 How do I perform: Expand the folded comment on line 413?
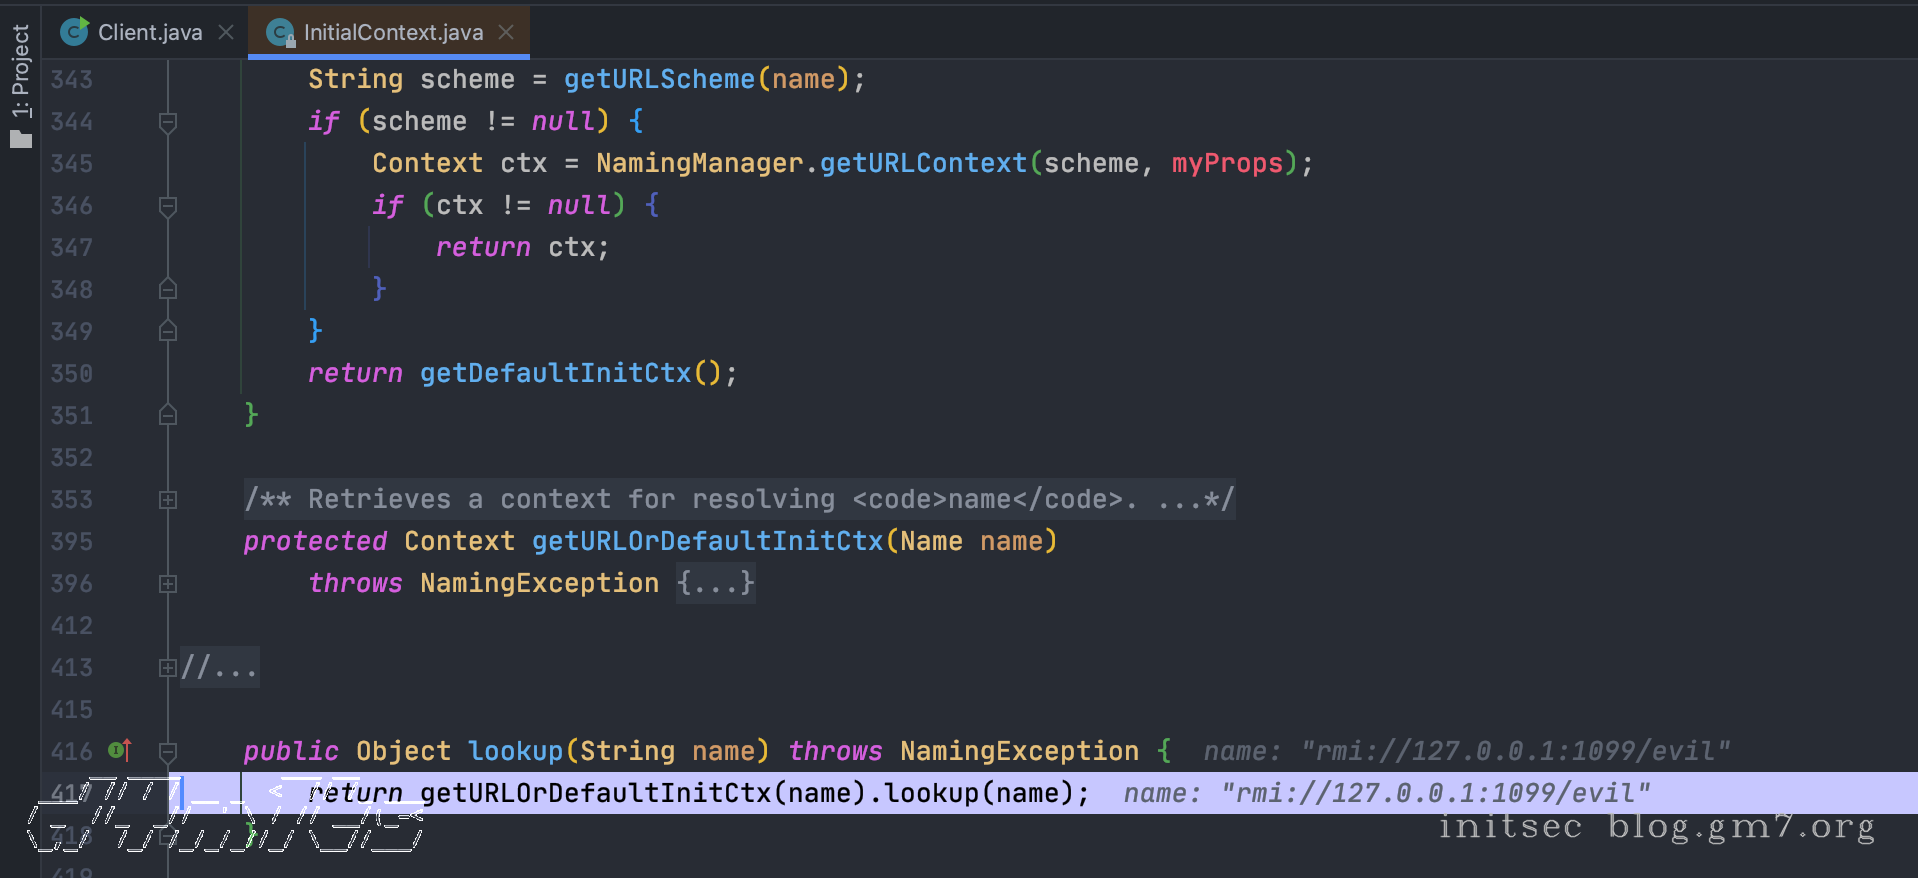point(168,668)
